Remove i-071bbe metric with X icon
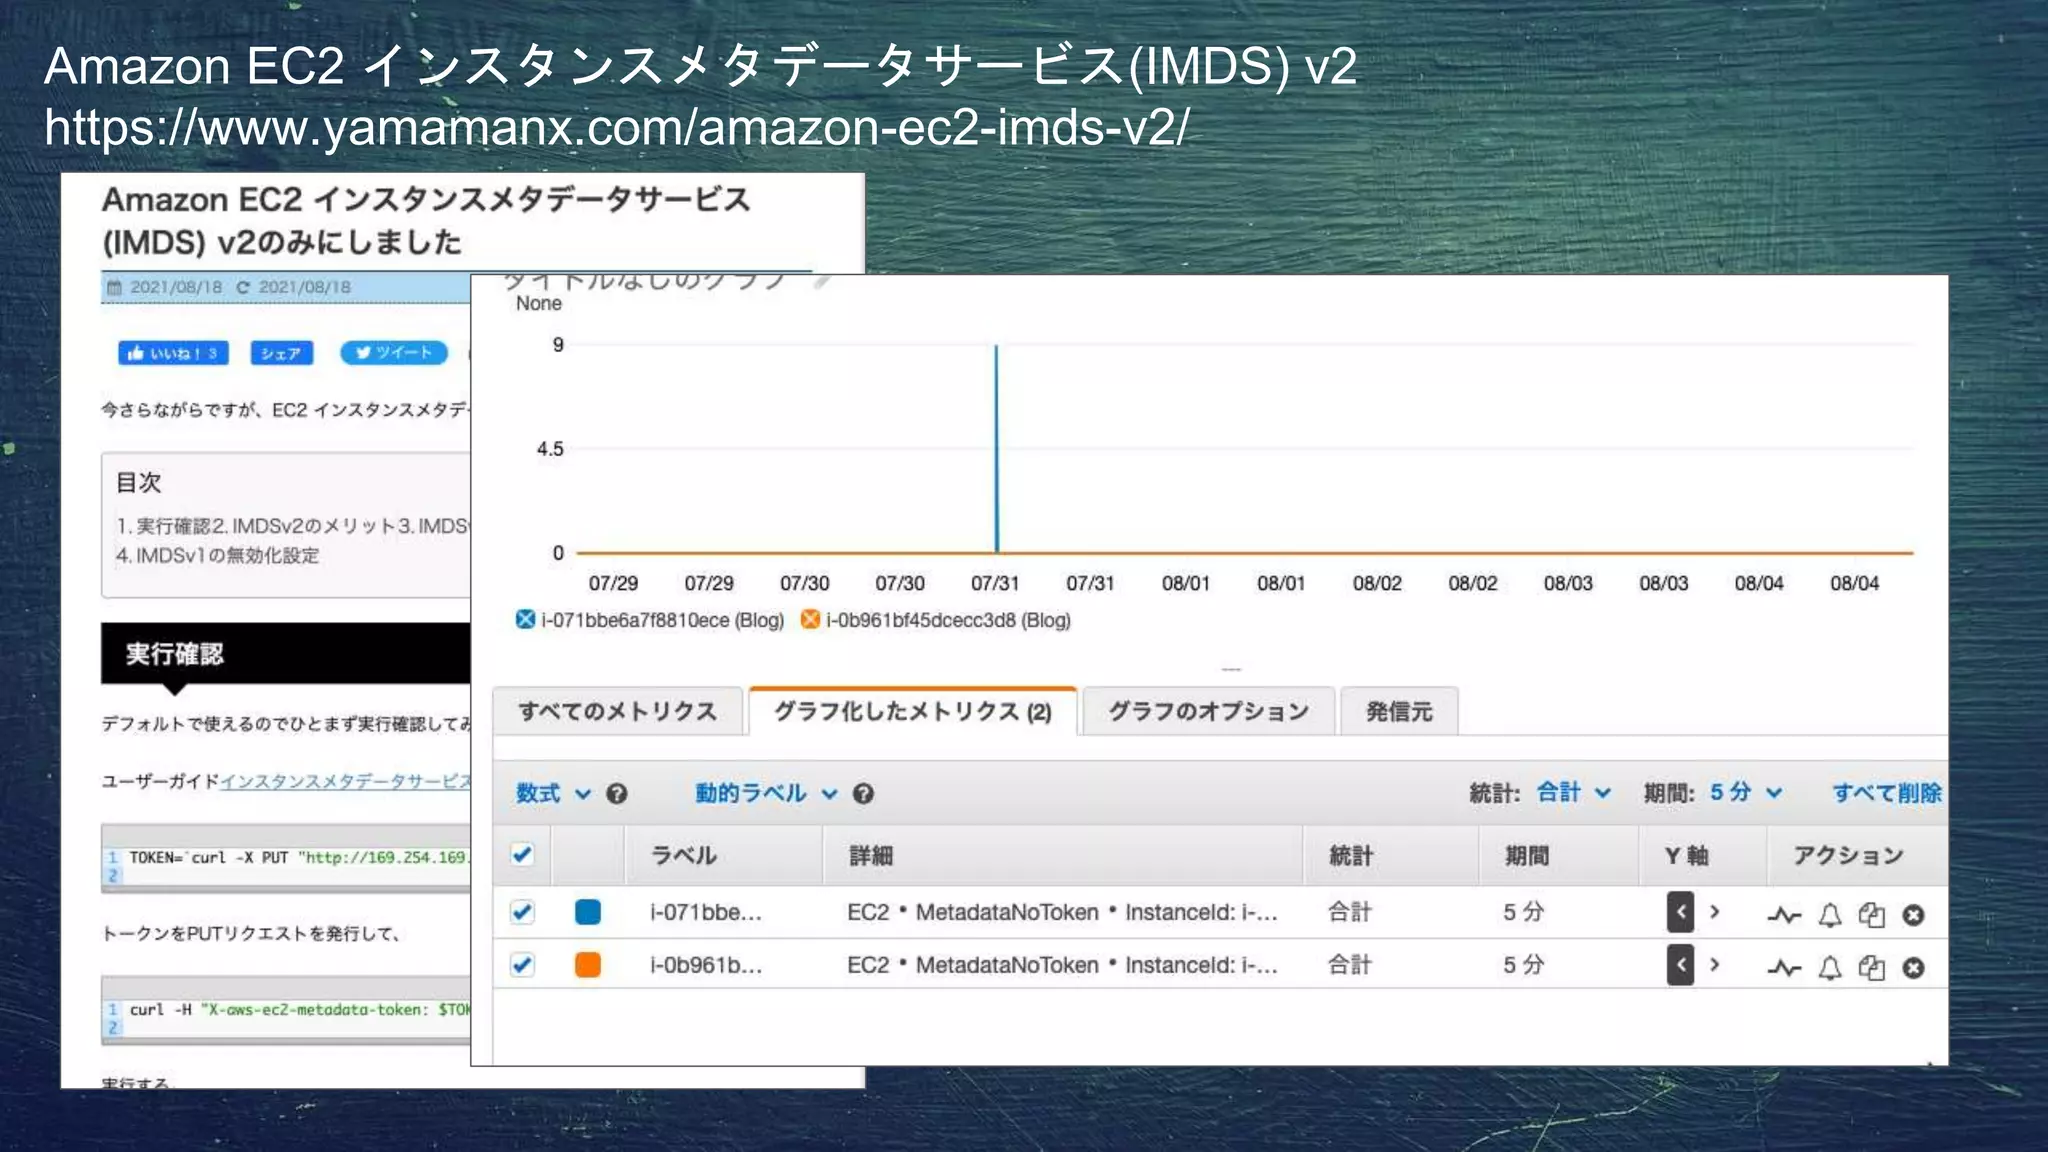The width and height of the screenshot is (2048, 1152). [x=1913, y=915]
